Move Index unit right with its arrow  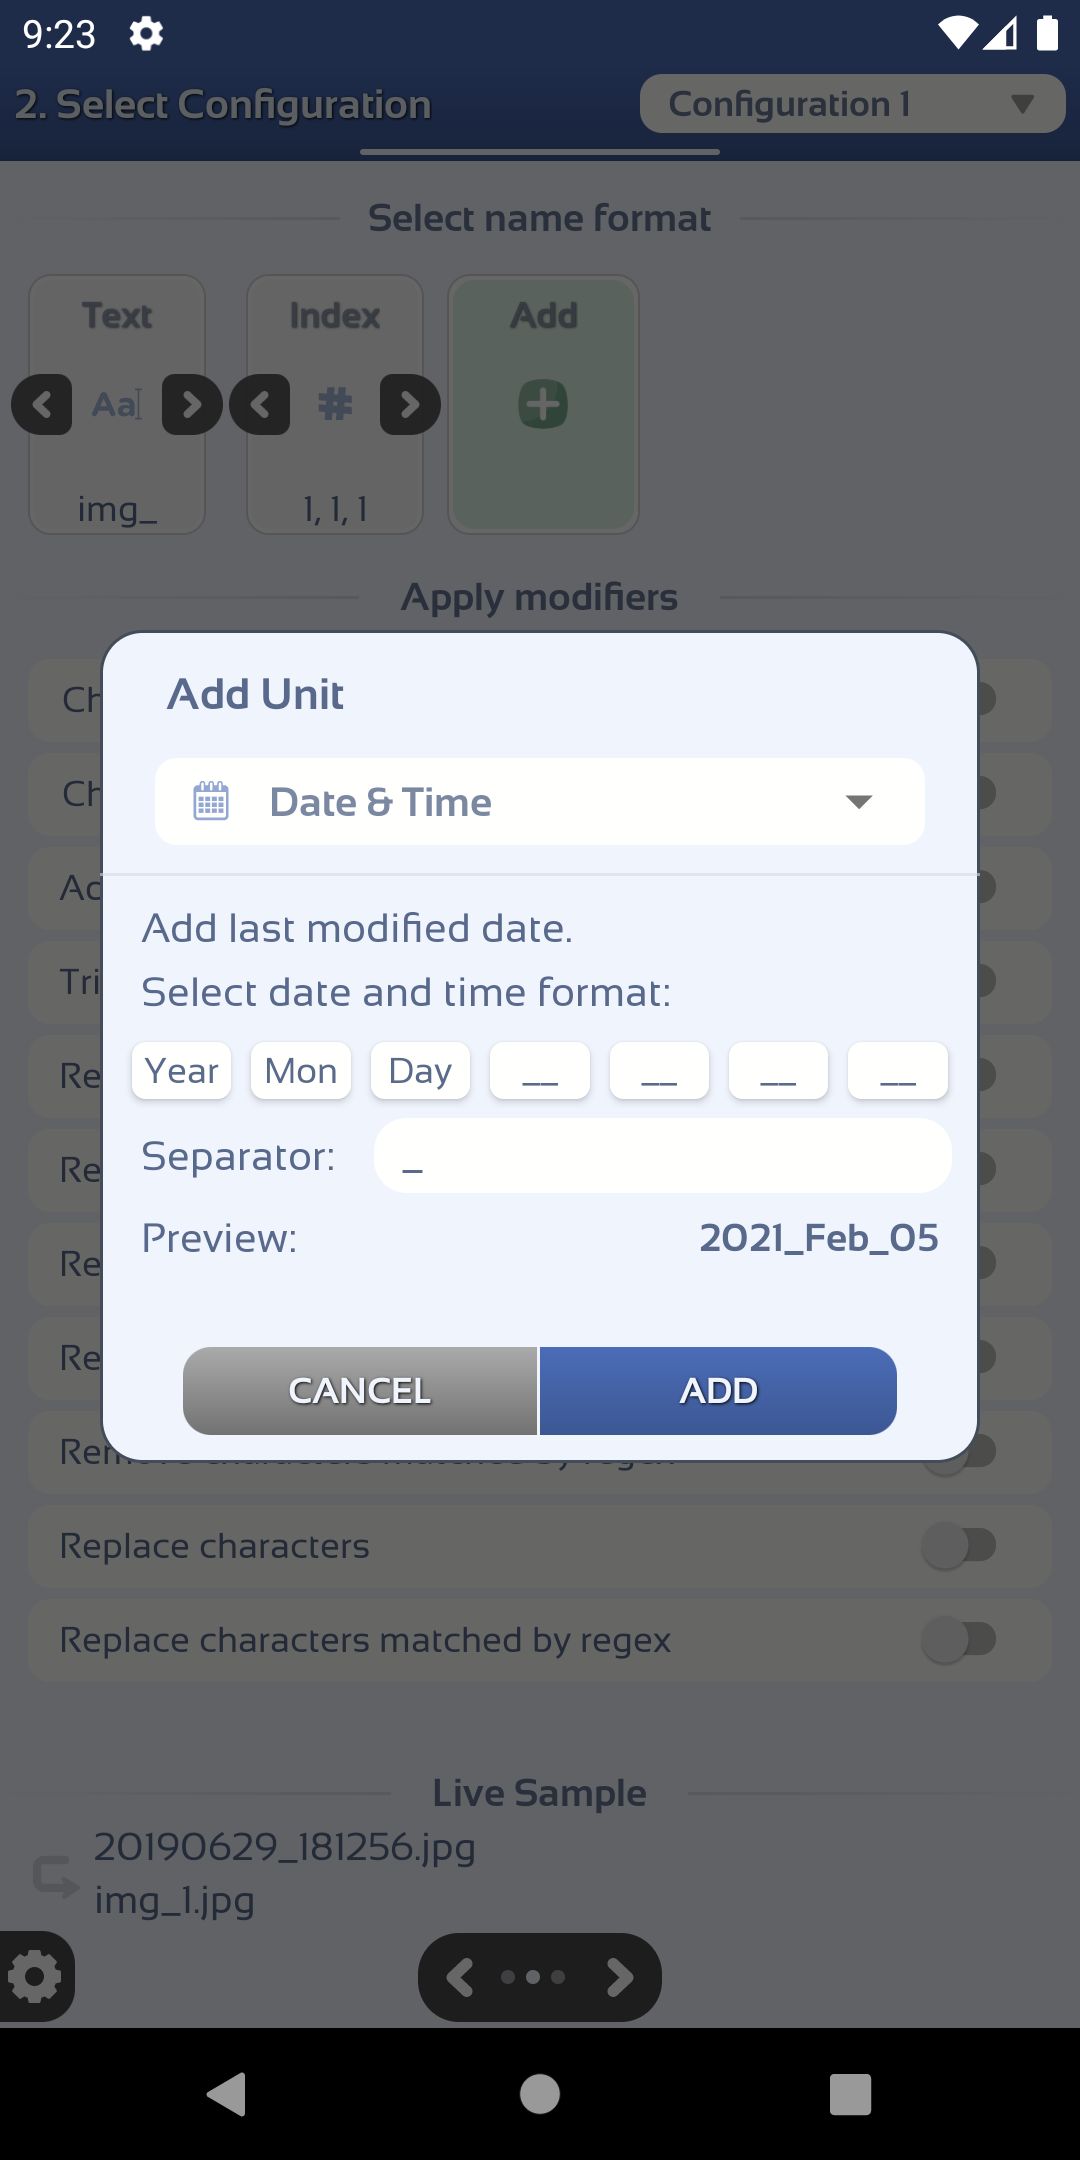[x=410, y=404]
